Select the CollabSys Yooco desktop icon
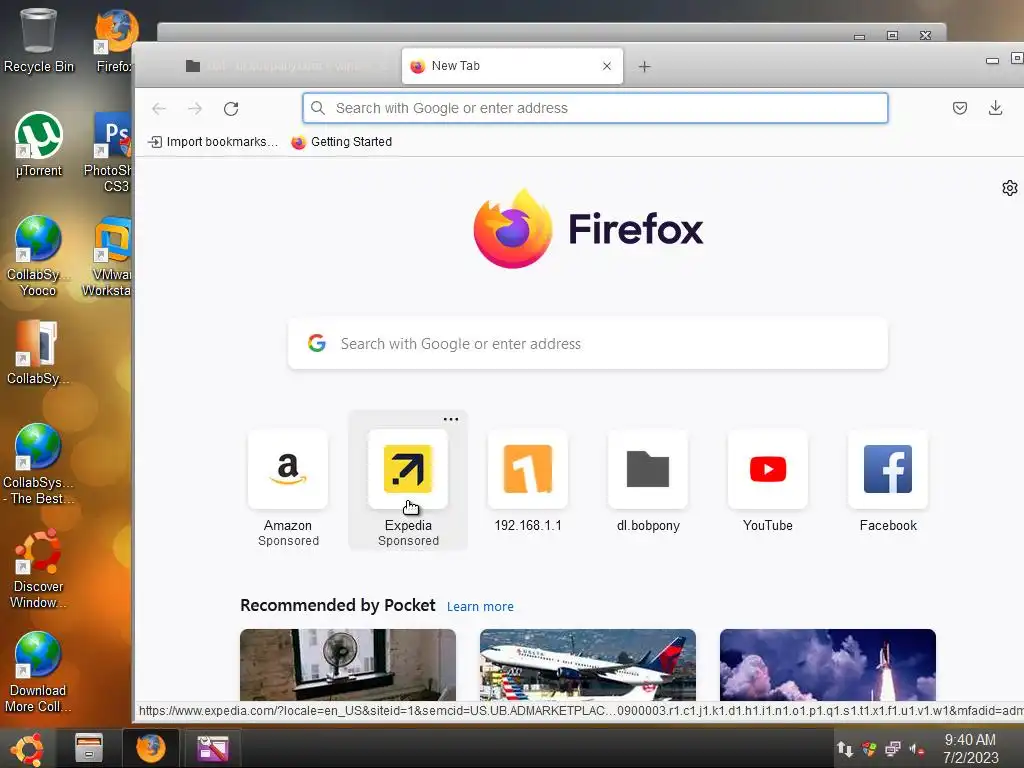The image size is (1024, 768). (39, 257)
